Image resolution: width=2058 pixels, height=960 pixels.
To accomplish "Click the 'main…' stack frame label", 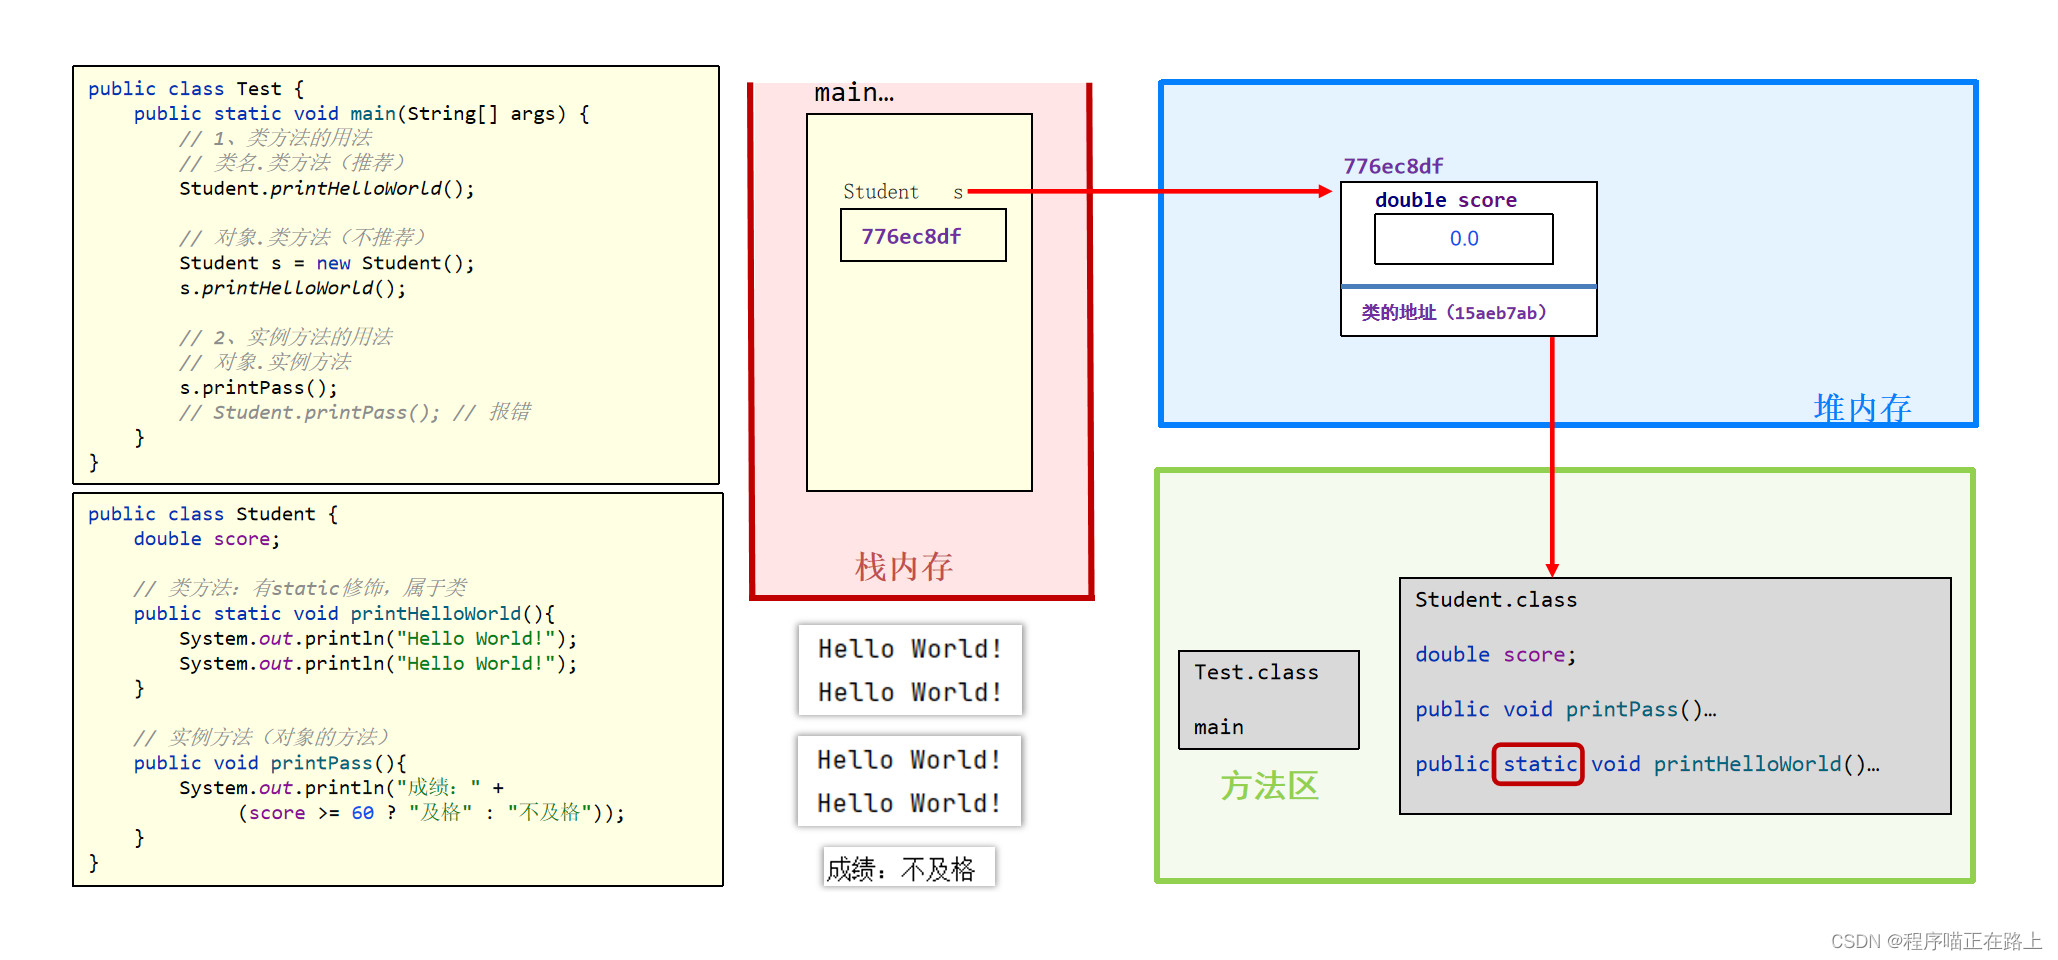I will pos(854,93).
